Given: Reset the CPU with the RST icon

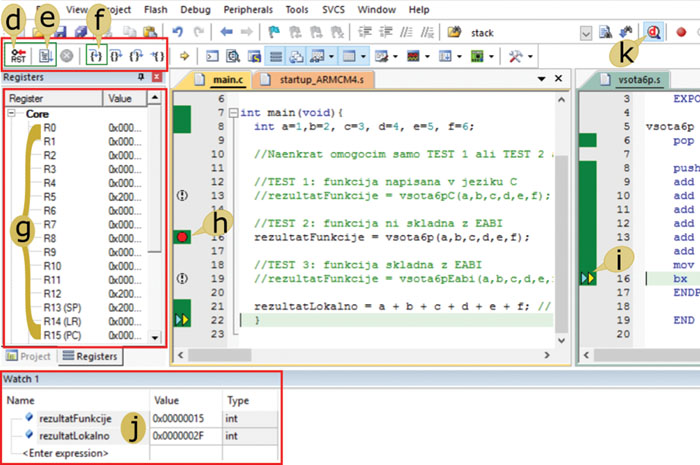Looking at the screenshot, I should (x=18, y=56).
